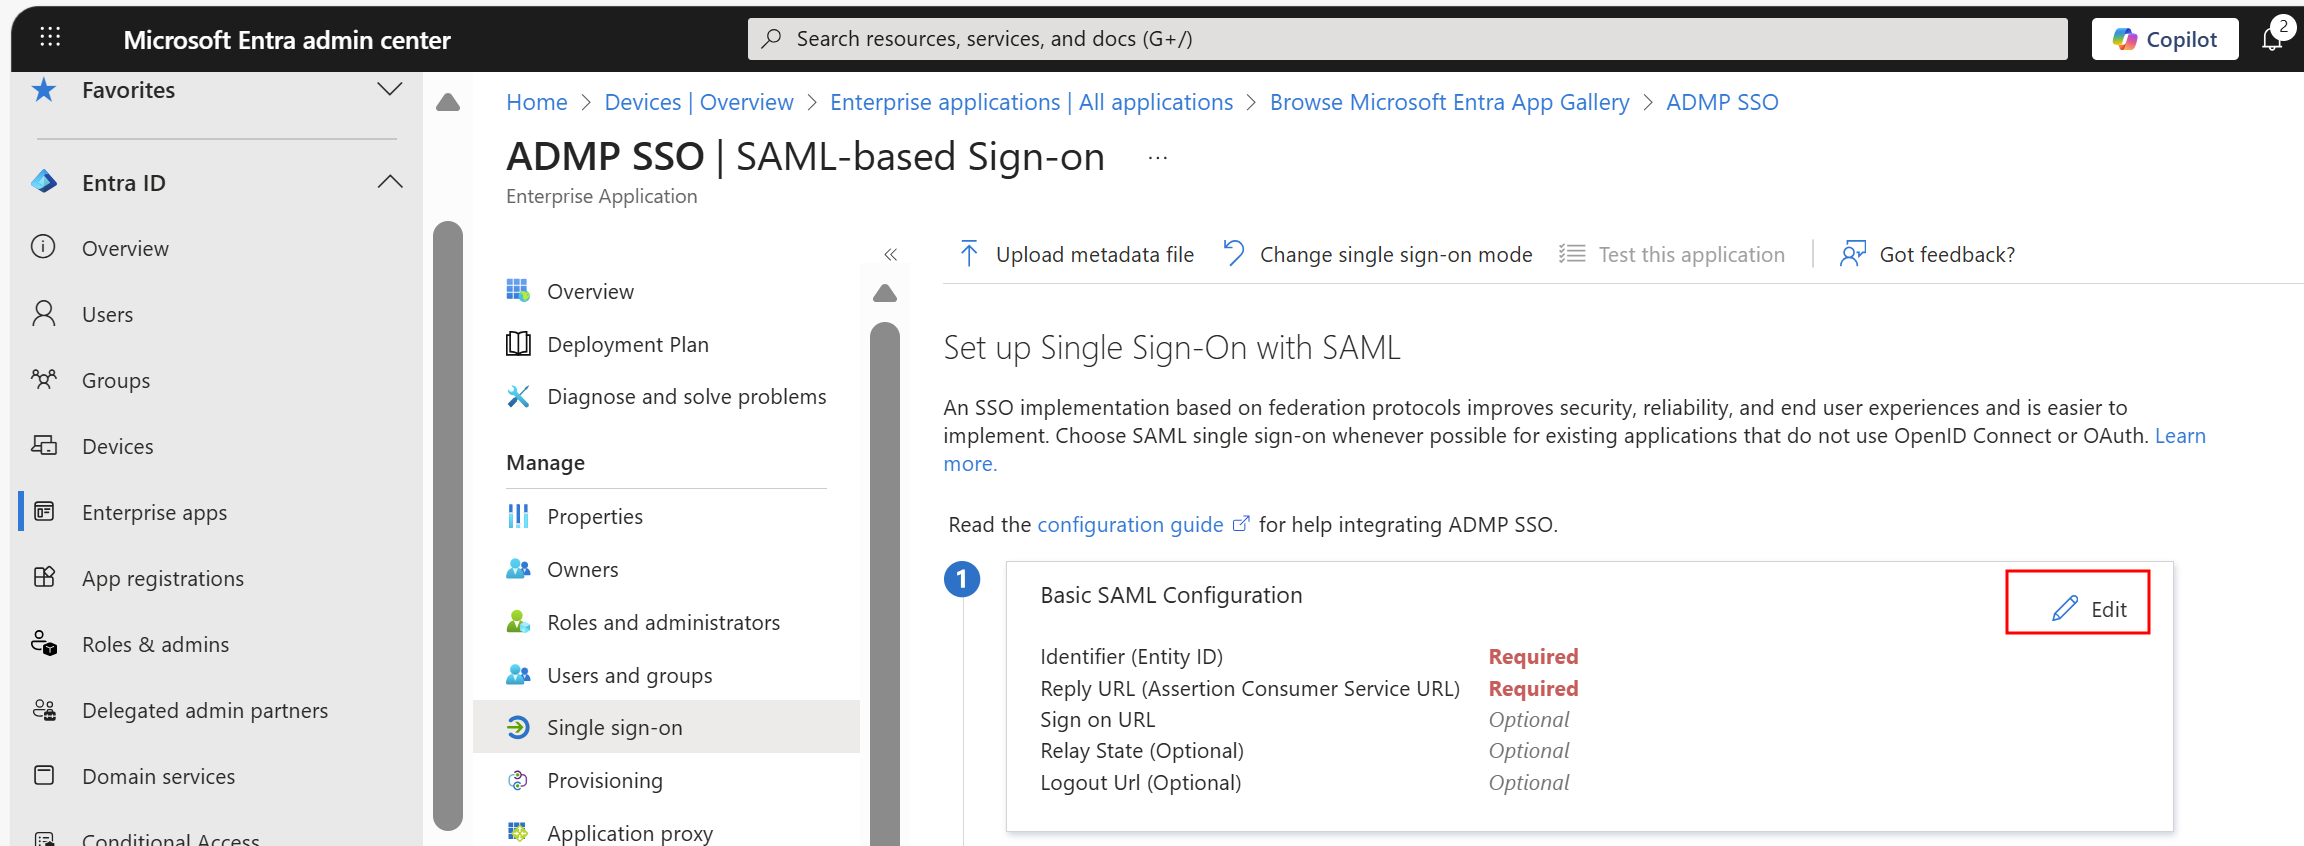Click the Groups icon in sidebar

tap(44, 380)
